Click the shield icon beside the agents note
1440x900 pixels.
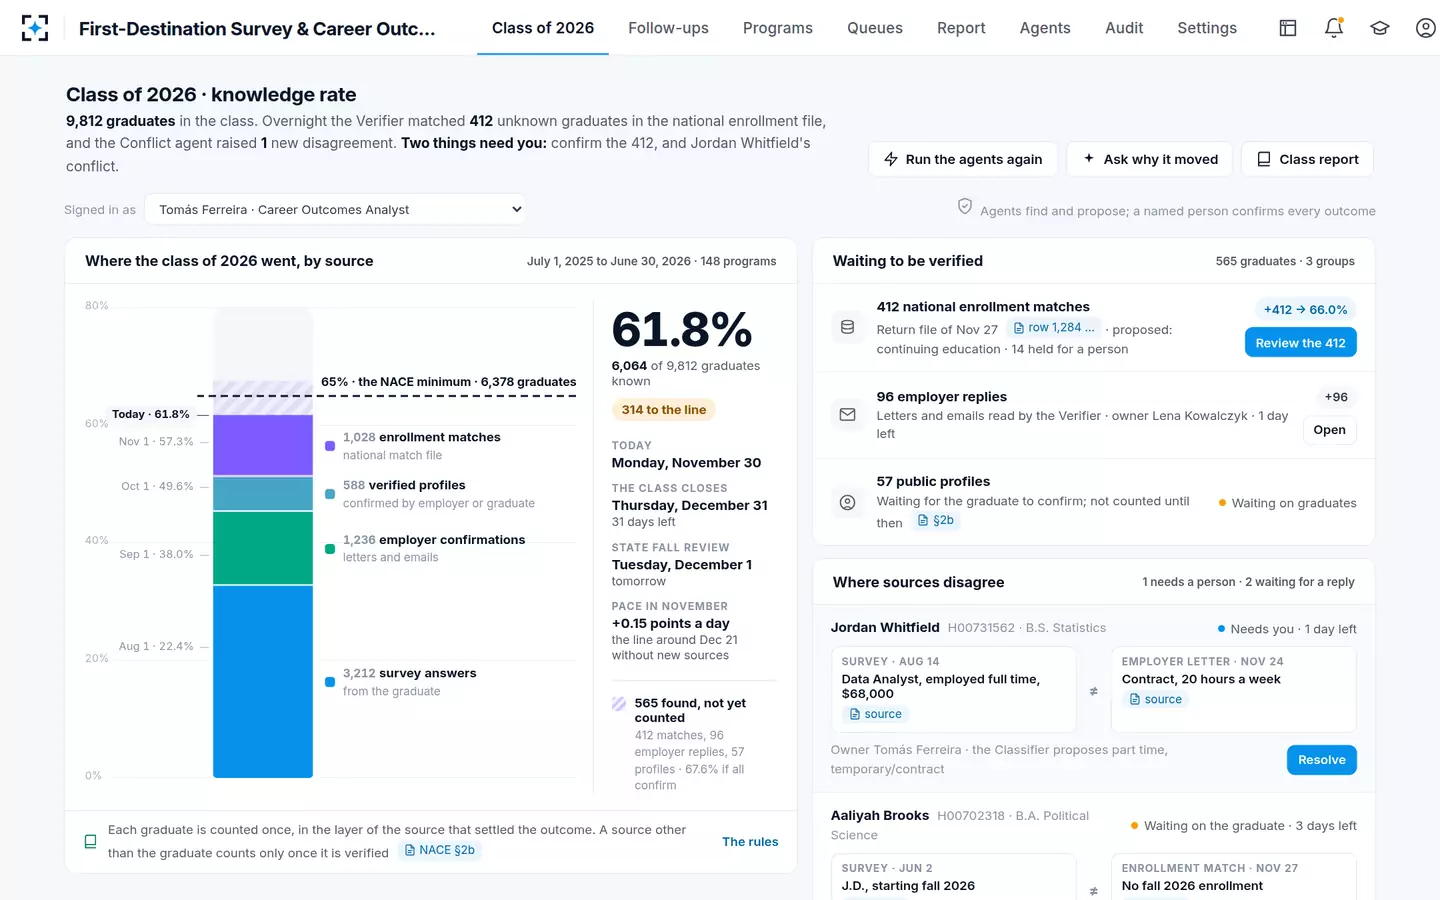(x=965, y=206)
